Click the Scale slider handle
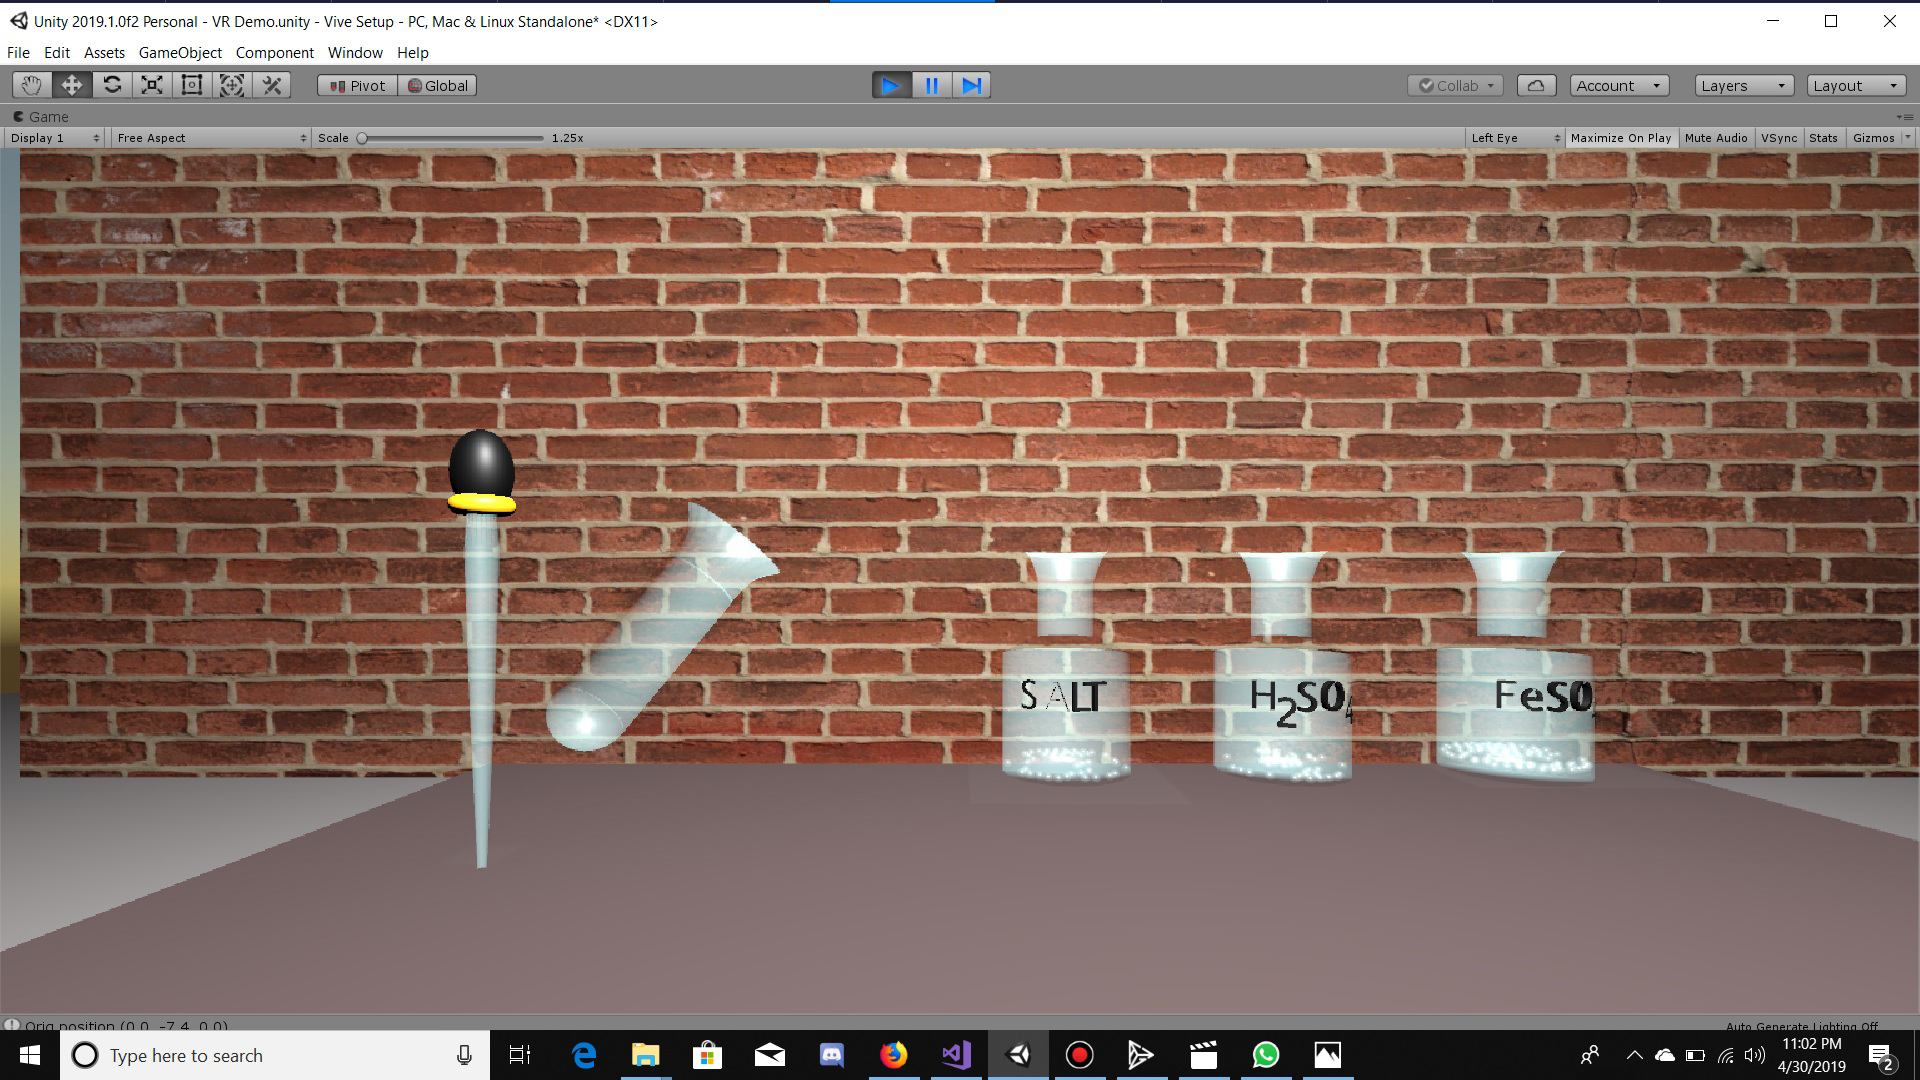 click(362, 138)
